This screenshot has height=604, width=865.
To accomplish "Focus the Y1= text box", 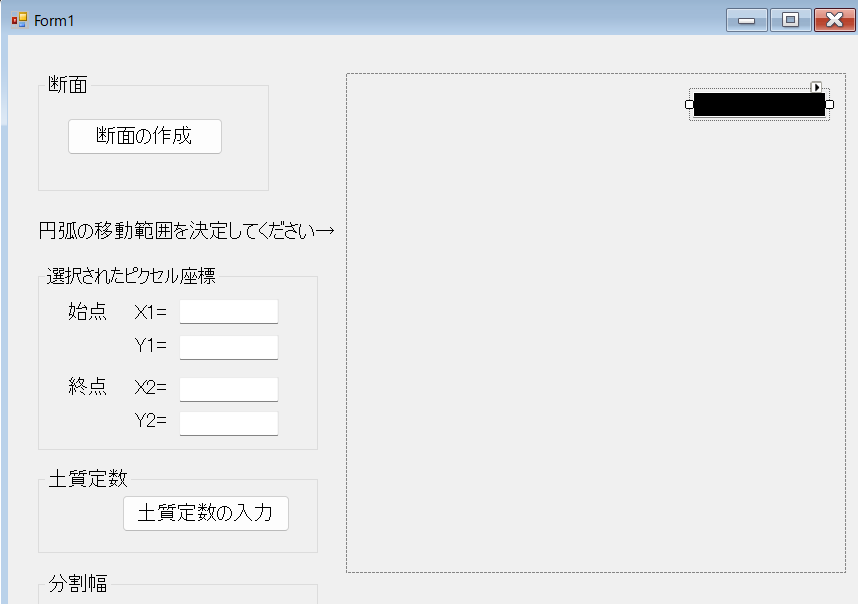I will (228, 347).
